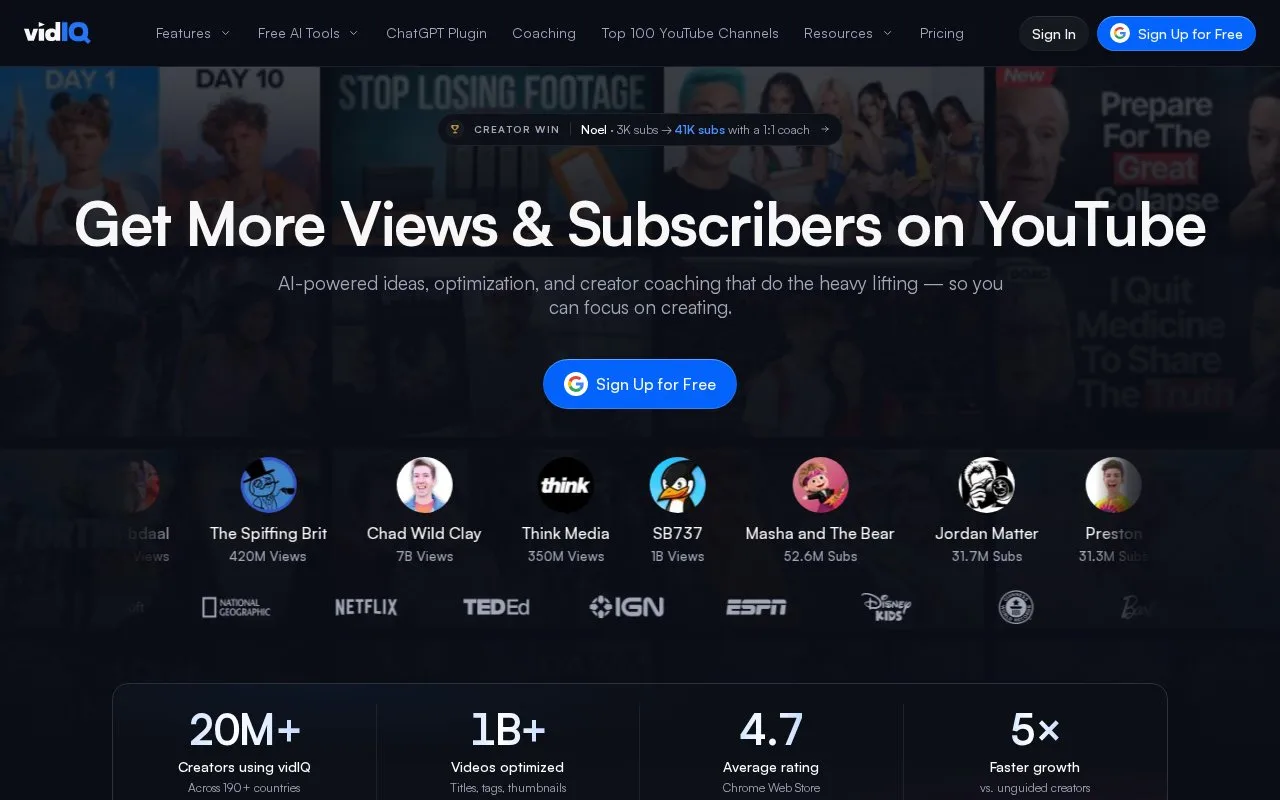Click the TED-Ed logo
The width and height of the screenshot is (1280, 800).
[x=496, y=607]
